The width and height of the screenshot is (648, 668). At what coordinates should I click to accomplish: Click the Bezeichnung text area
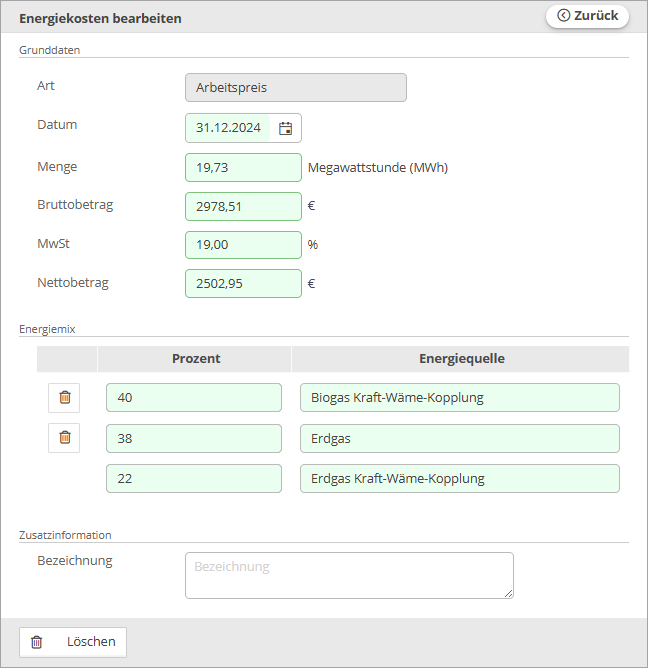349,576
